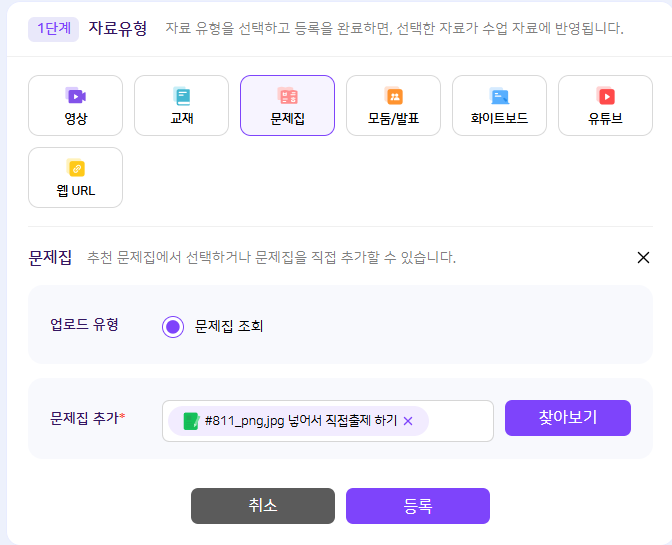Click the green file icon in attached workbook

pyautogui.click(x=191, y=421)
